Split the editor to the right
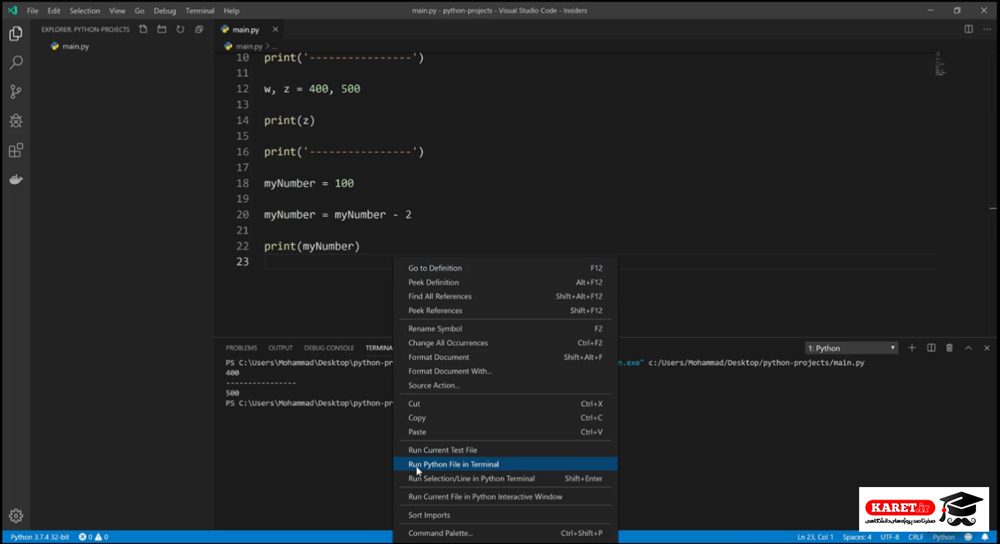1000x544 pixels. coord(968,29)
